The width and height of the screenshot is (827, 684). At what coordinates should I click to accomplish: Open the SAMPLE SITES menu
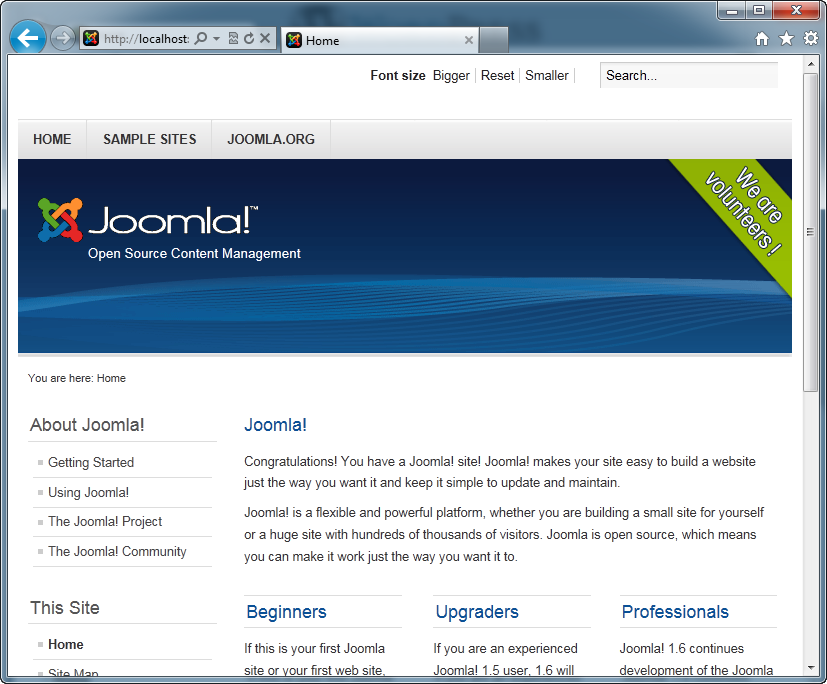tap(149, 139)
